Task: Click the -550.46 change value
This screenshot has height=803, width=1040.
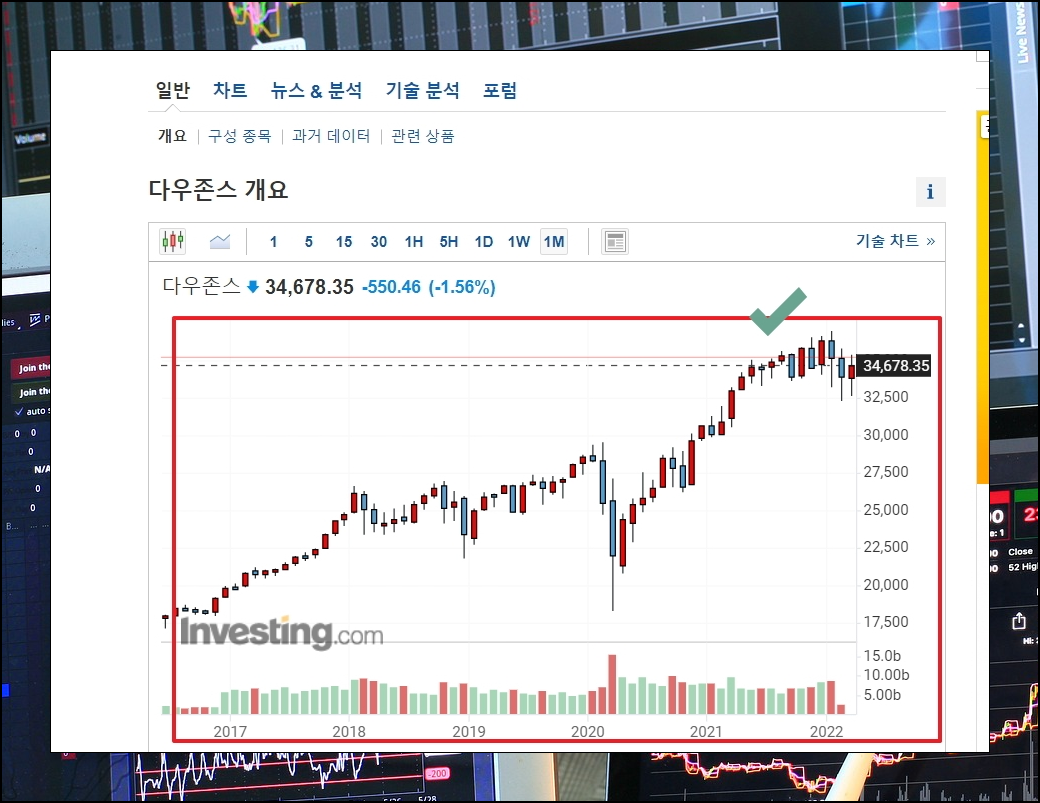Action: coord(391,287)
